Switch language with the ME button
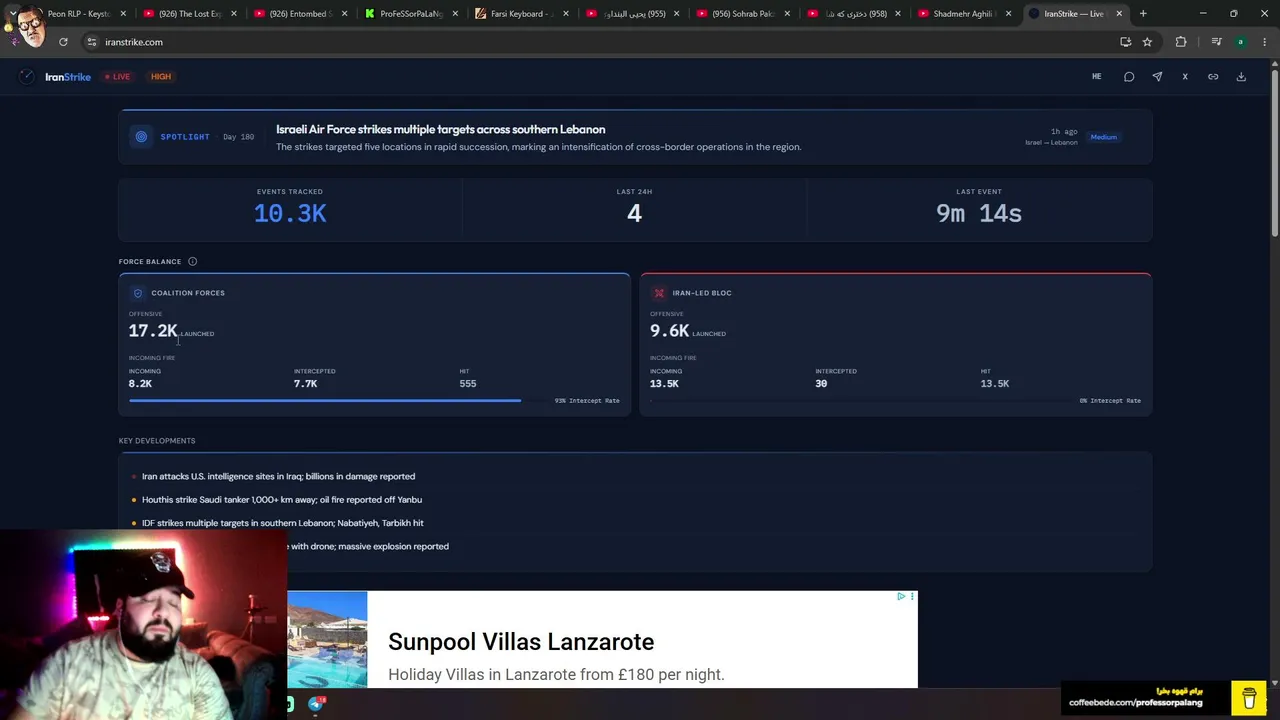This screenshot has height=720, width=1280. coord(1097,77)
